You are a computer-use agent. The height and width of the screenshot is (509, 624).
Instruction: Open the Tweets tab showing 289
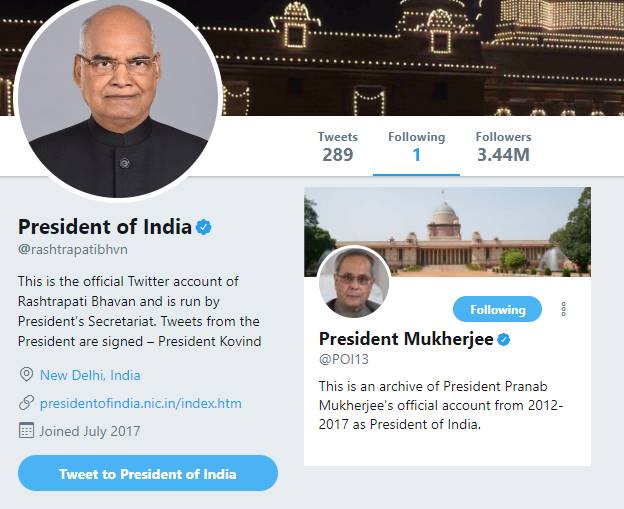coord(337,146)
